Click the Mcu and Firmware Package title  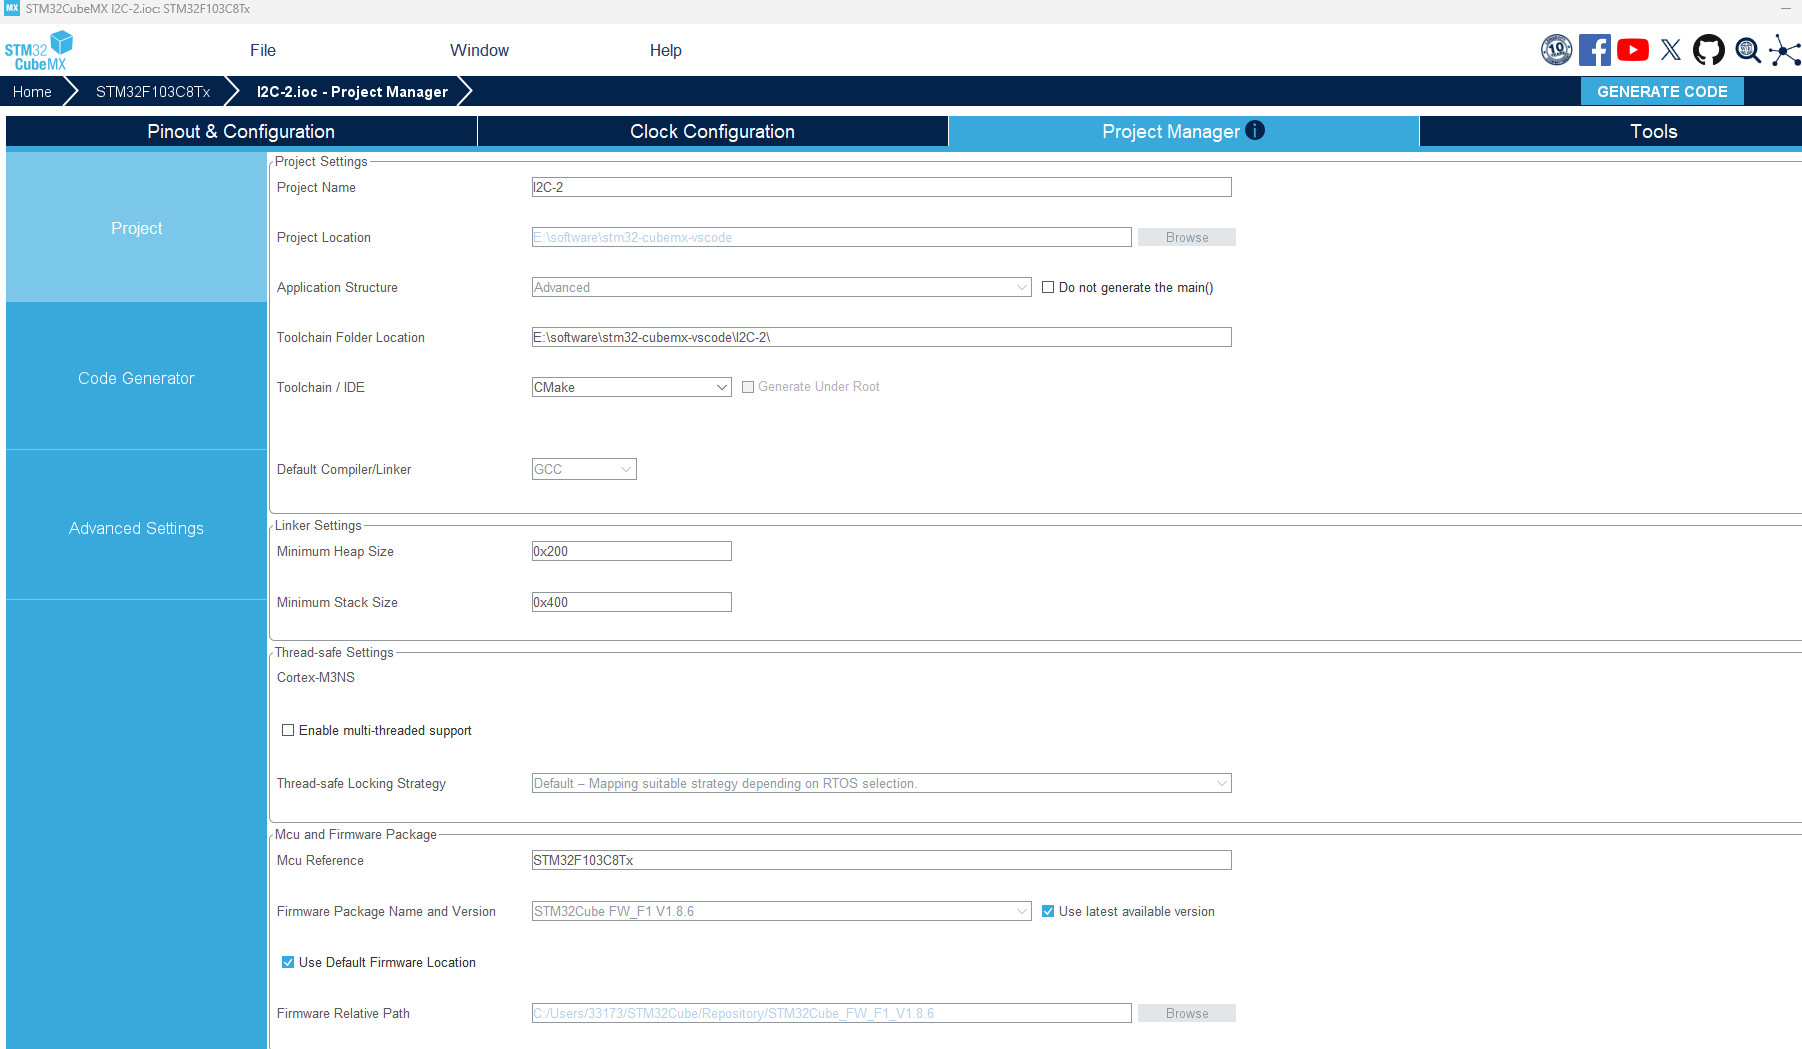[x=356, y=834]
